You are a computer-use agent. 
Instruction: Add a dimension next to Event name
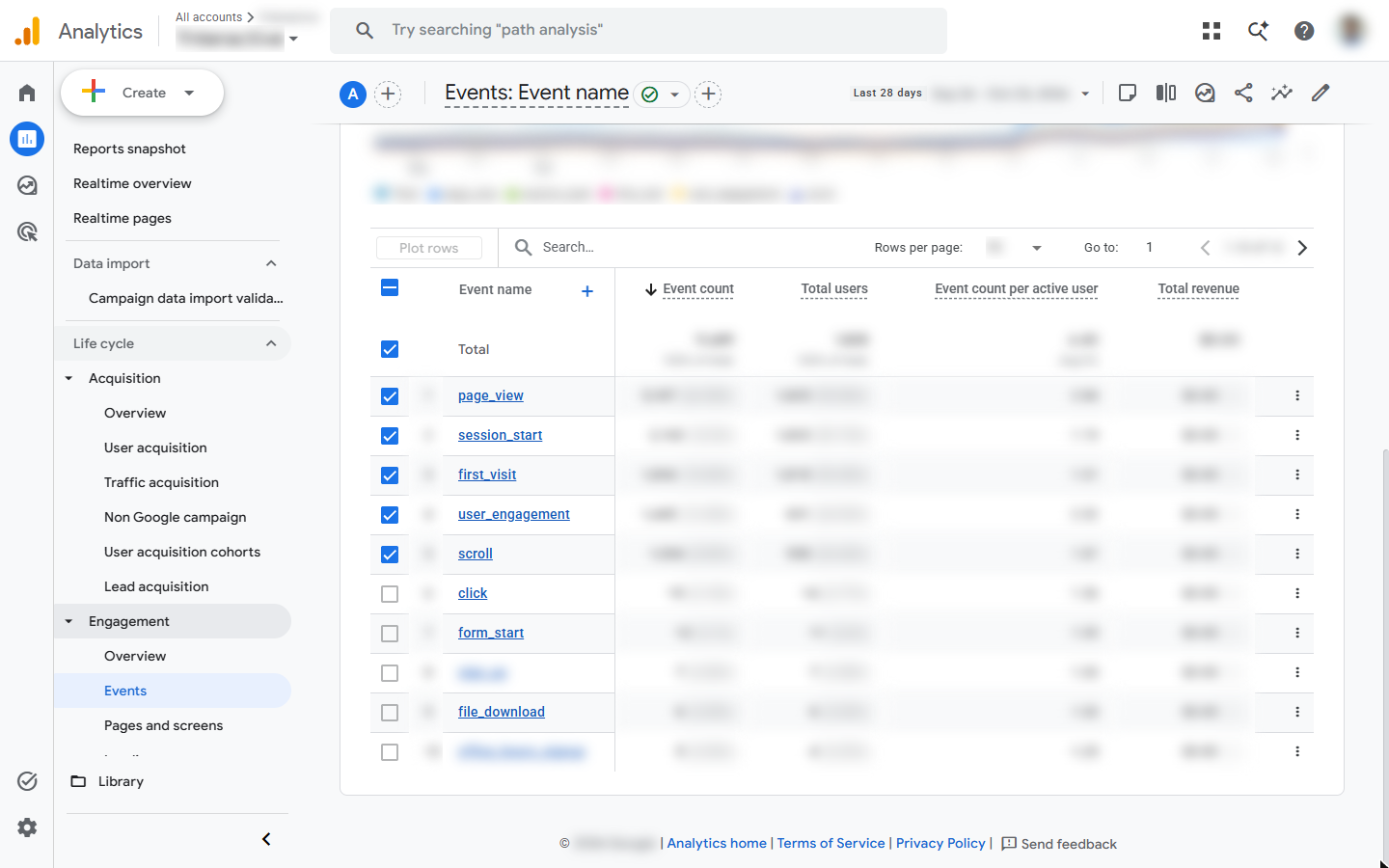pos(587,291)
